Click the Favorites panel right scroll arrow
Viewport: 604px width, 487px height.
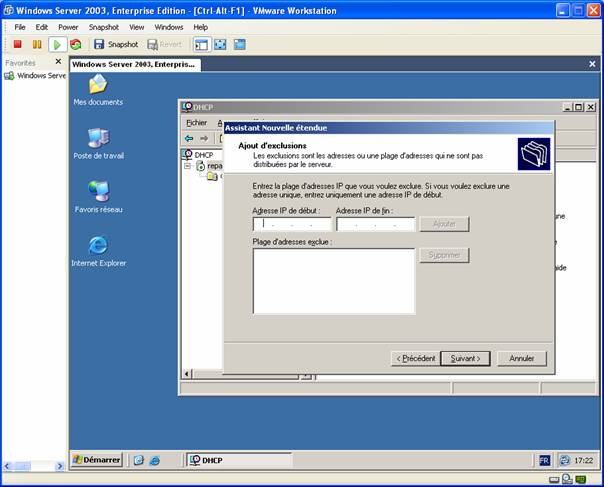point(60,466)
